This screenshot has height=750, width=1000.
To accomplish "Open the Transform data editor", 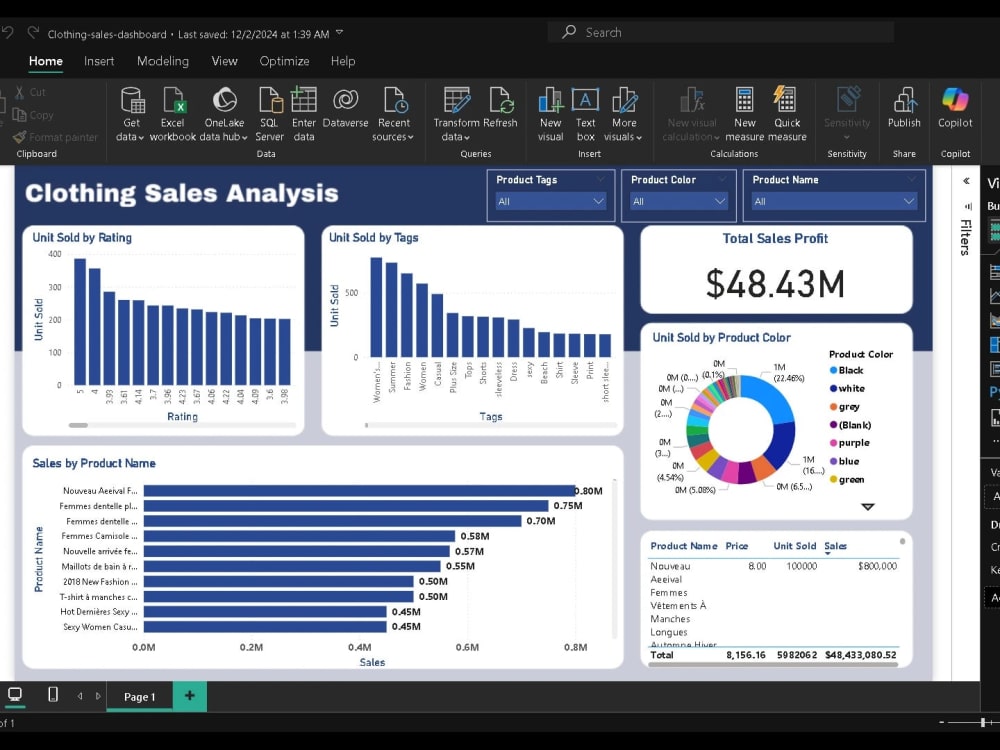I will click(456, 114).
